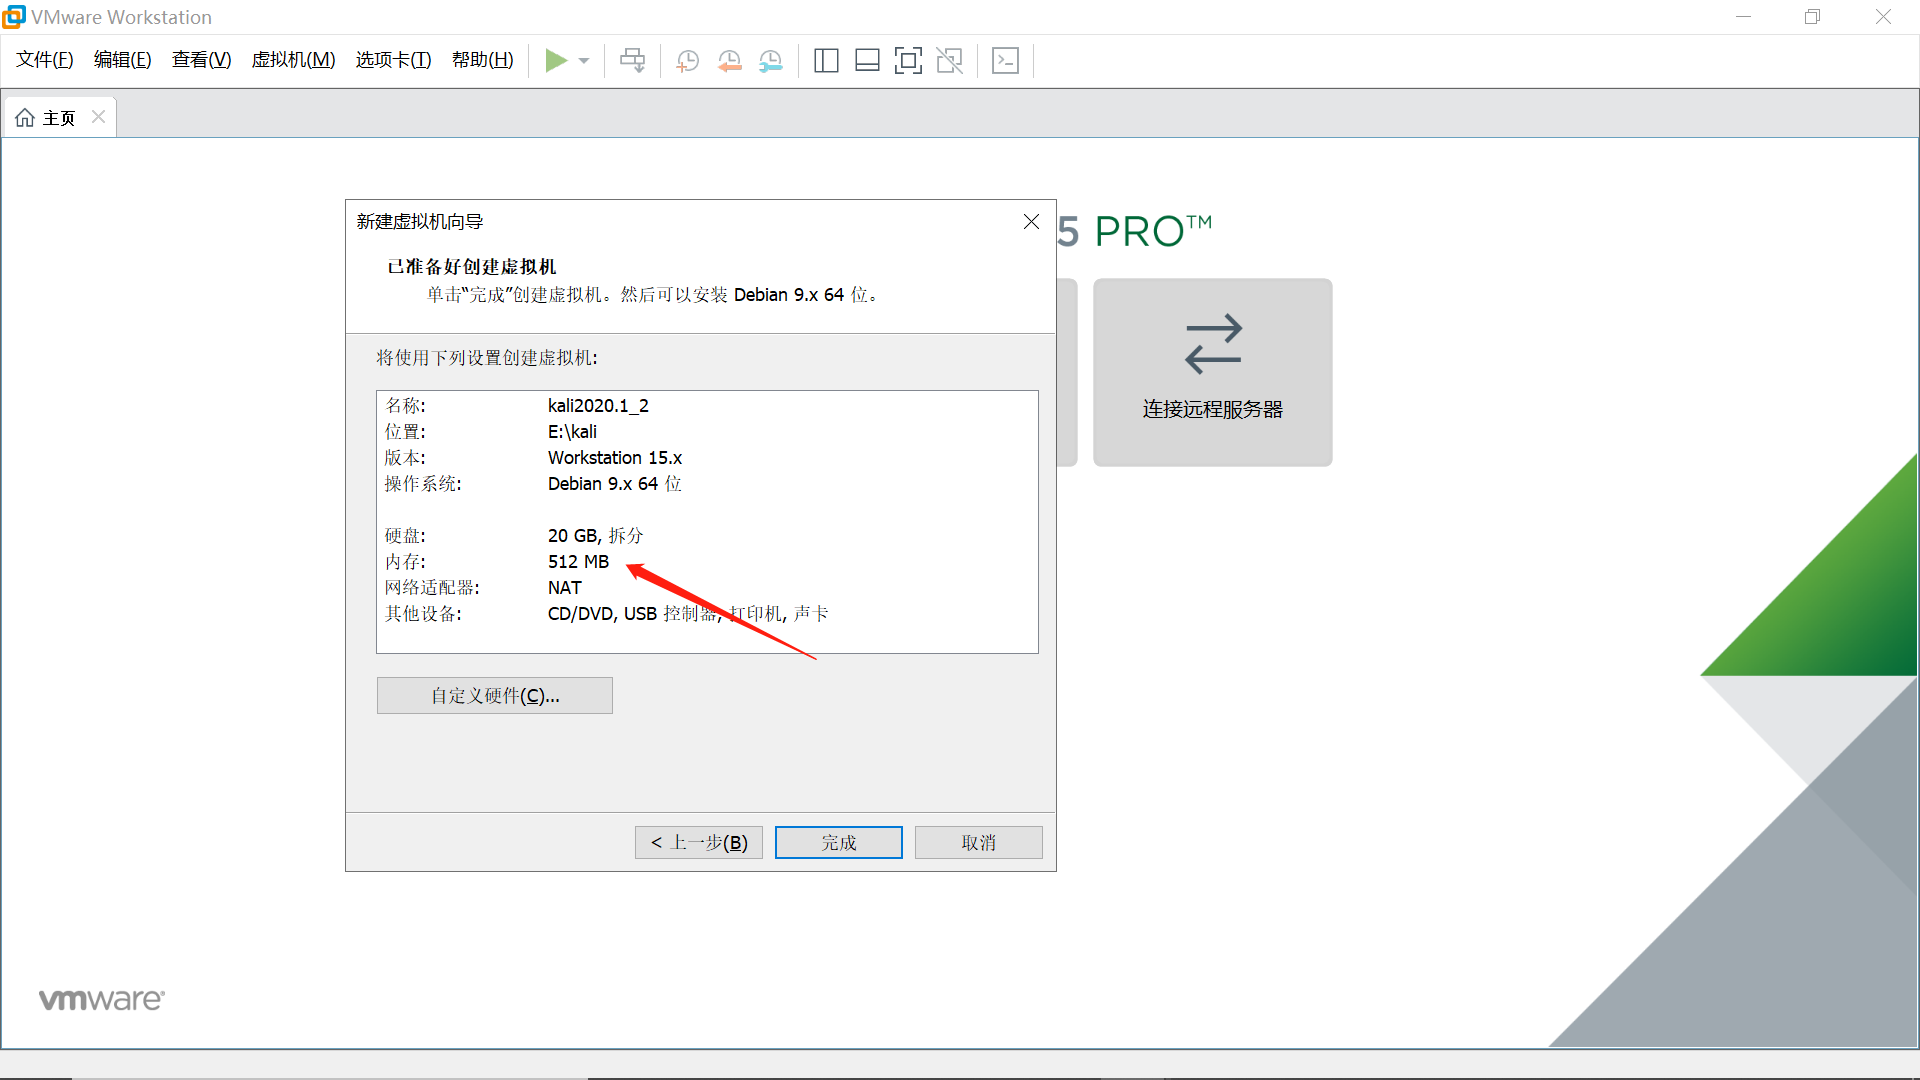
Task: Click the unity mode icon
Action: (x=949, y=61)
